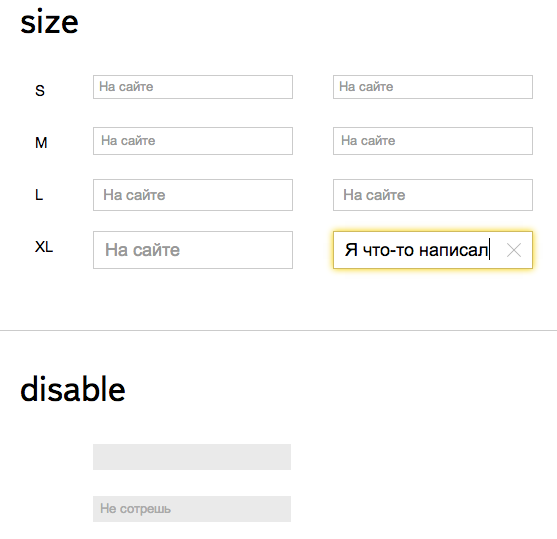Viewport: 557px width, 539px height.
Task: Focus the left size S input field
Action: click(193, 87)
